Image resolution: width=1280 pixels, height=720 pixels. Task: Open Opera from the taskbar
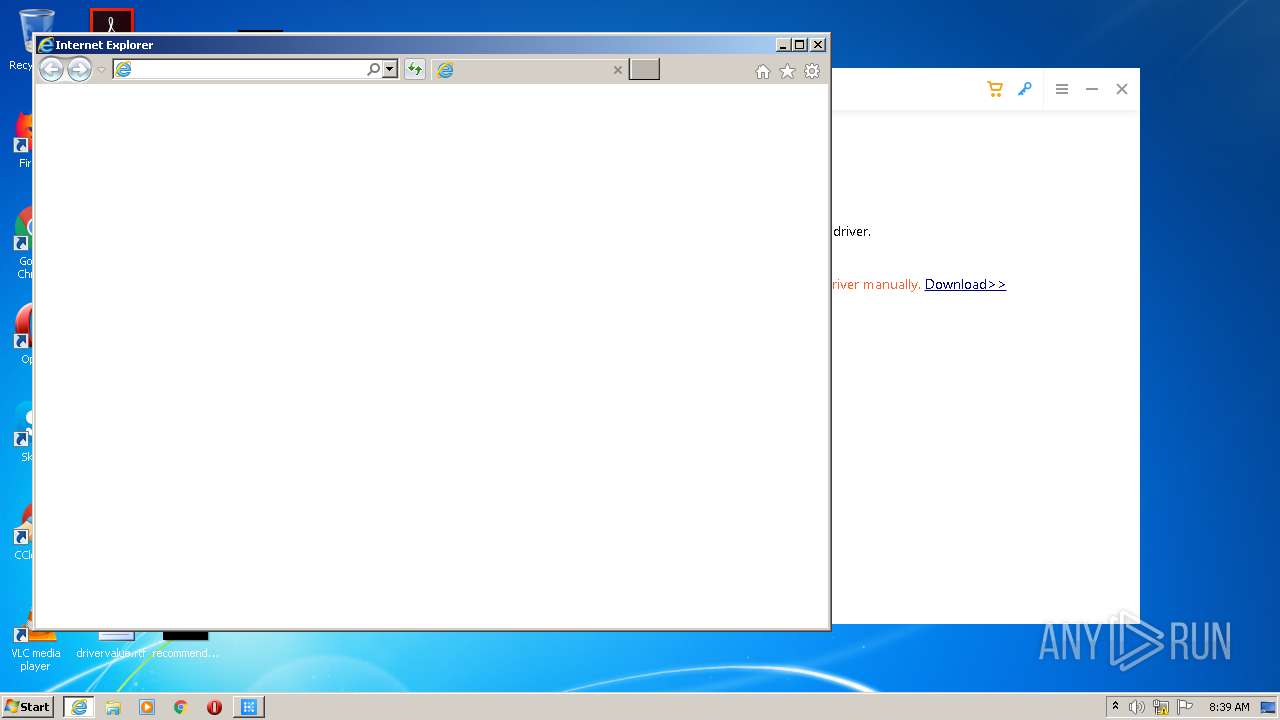click(214, 707)
